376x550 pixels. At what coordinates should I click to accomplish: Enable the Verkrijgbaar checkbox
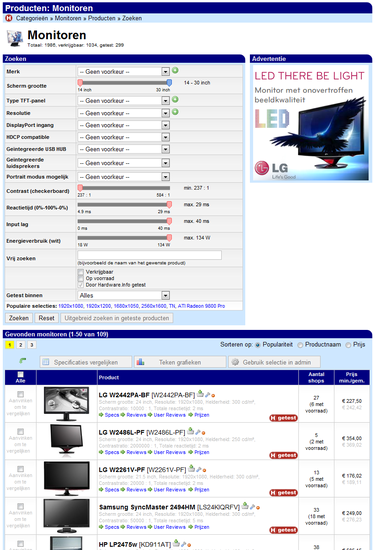click(81, 272)
